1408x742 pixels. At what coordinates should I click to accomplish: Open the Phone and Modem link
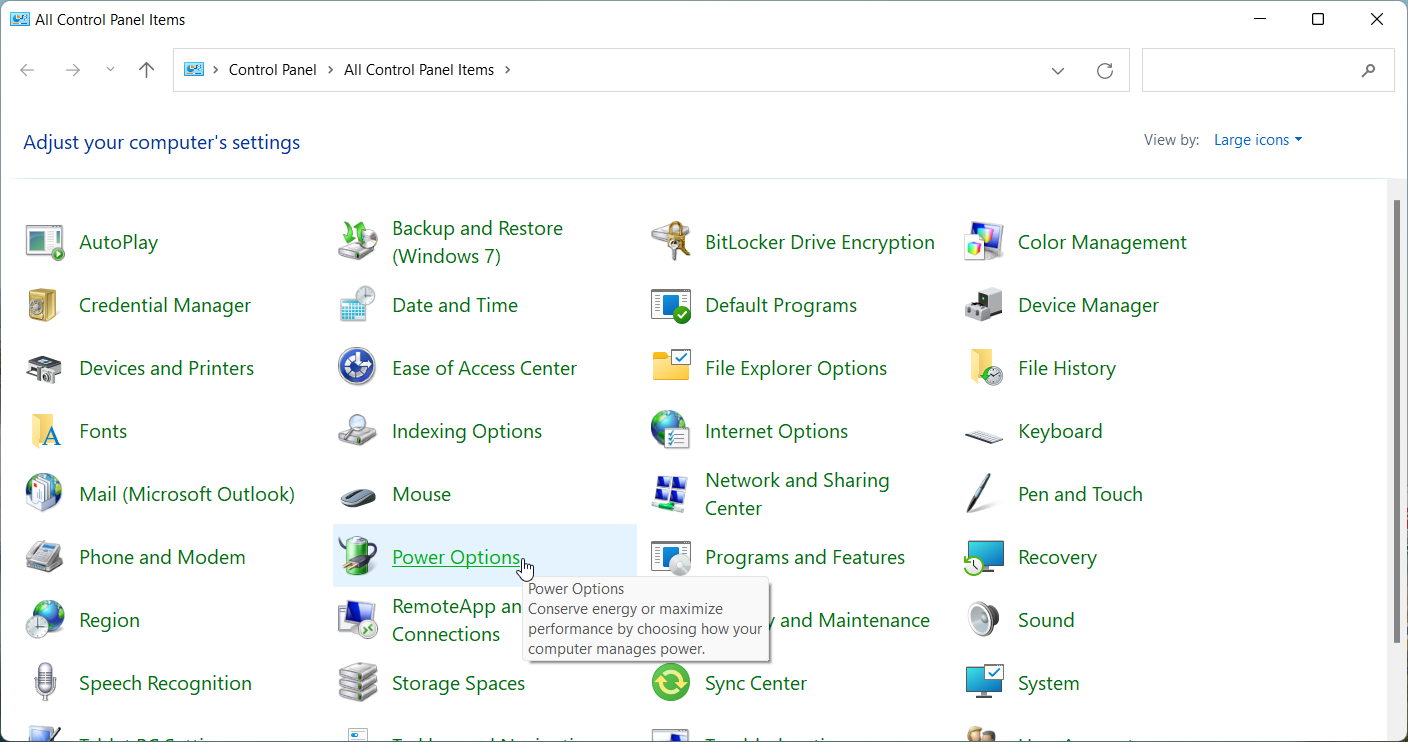tap(162, 557)
